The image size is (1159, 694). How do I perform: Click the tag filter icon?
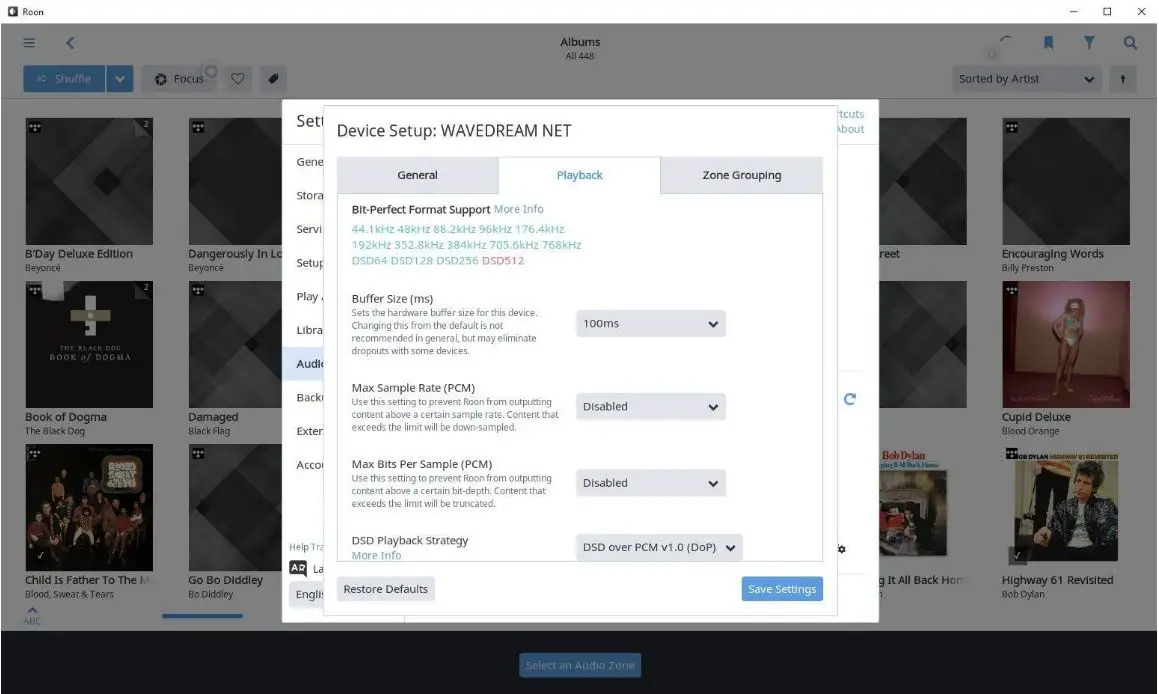[x=273, y=78]
